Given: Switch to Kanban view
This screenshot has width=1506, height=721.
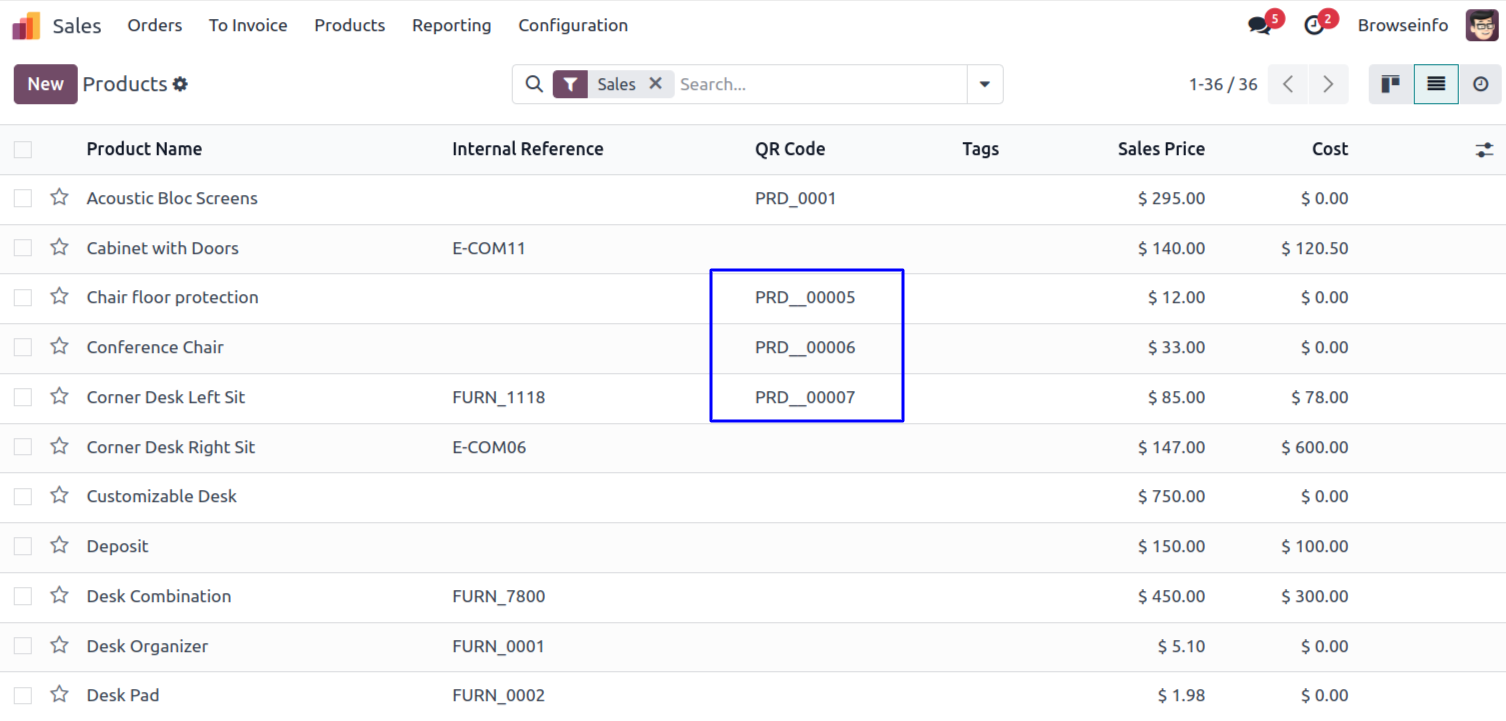Looking at the screenshot, I should point(1390,85).
